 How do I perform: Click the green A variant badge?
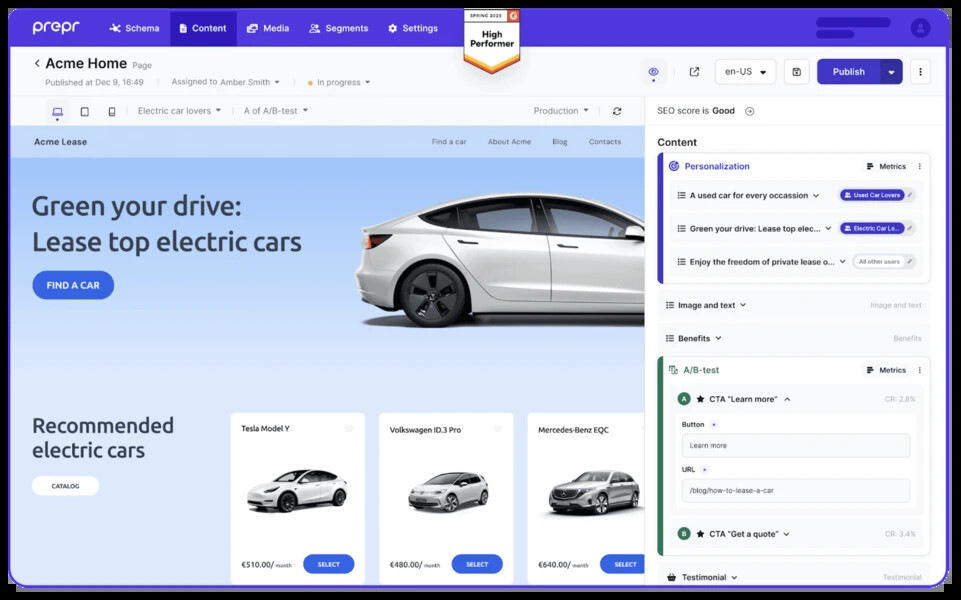684,399
